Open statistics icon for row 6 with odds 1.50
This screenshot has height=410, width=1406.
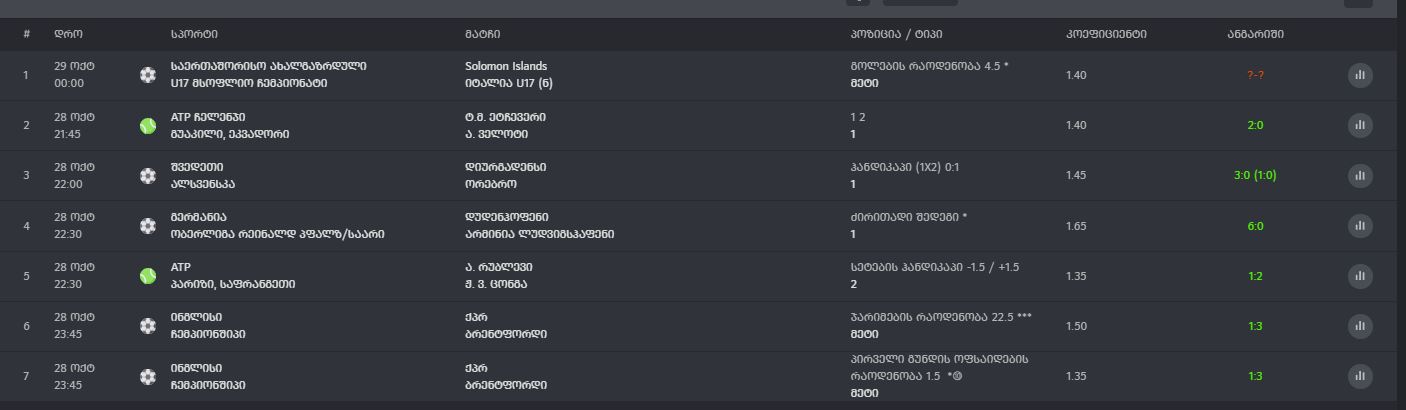pos(1359,326)
